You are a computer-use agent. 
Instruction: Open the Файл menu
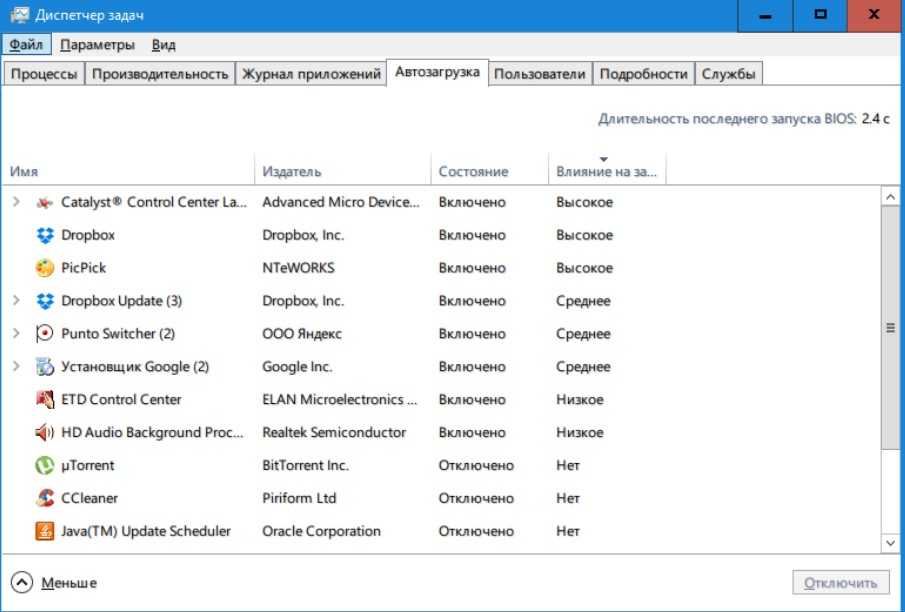coord(26,45)
